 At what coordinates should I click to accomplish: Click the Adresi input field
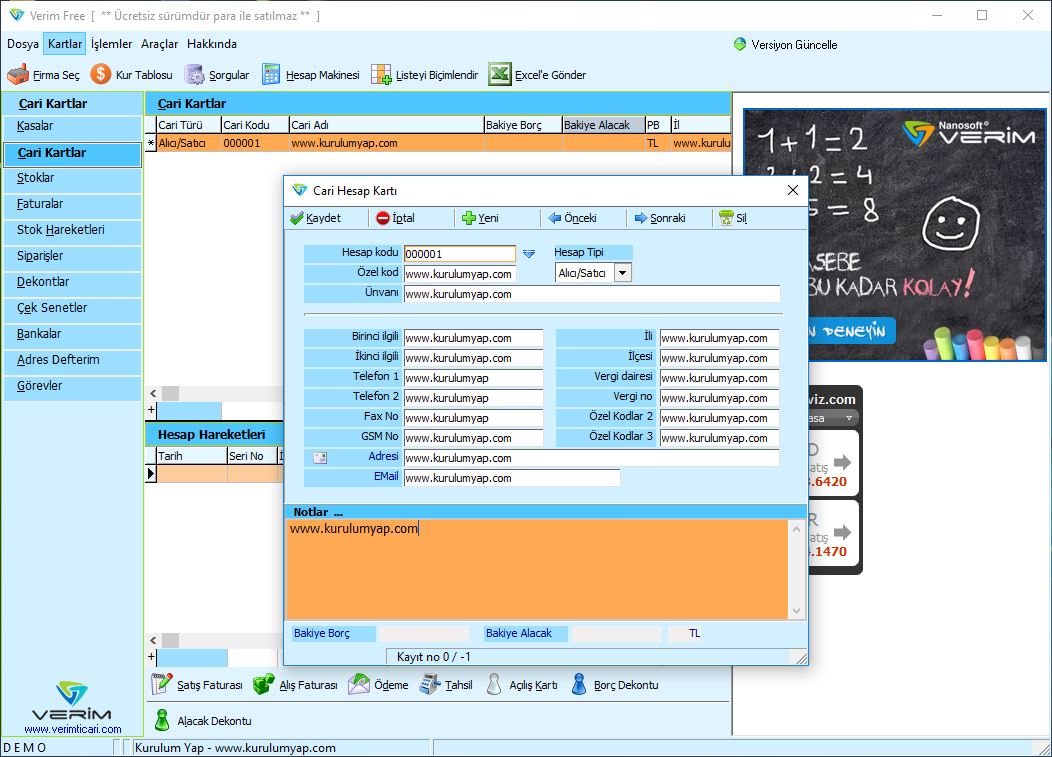592,458
